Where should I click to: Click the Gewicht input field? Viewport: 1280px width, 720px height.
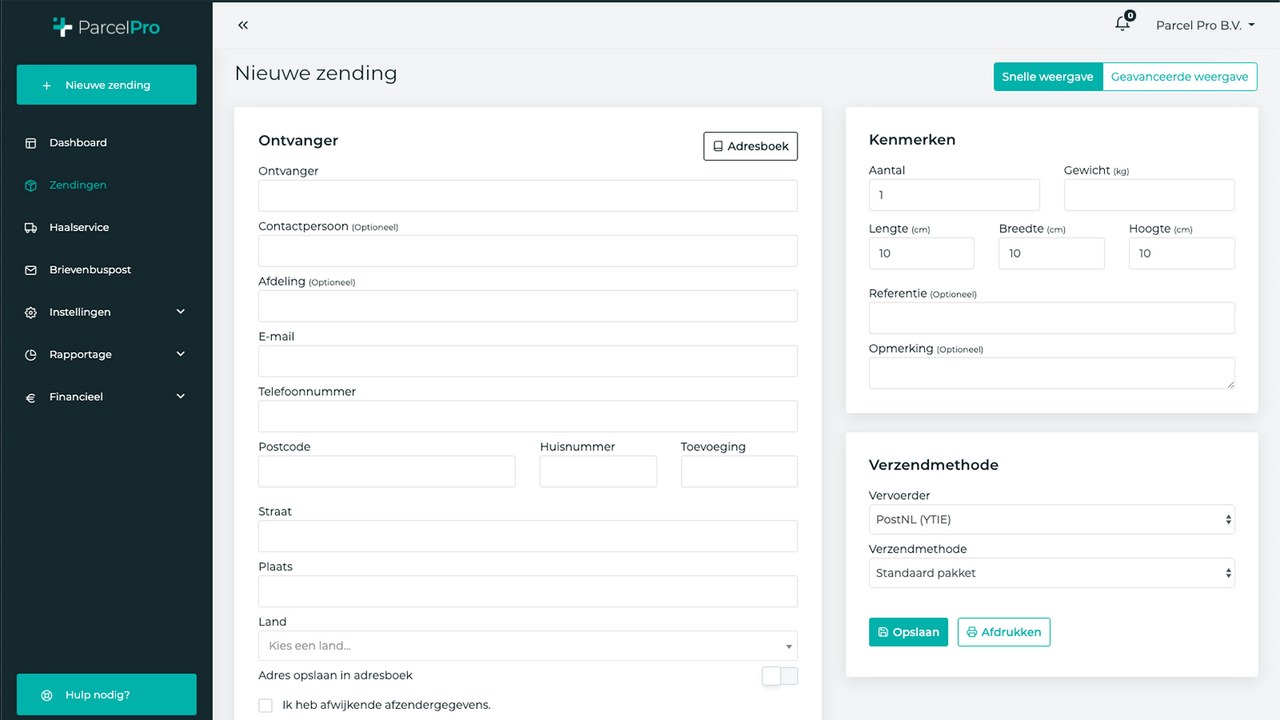(x=1149, y=195)
